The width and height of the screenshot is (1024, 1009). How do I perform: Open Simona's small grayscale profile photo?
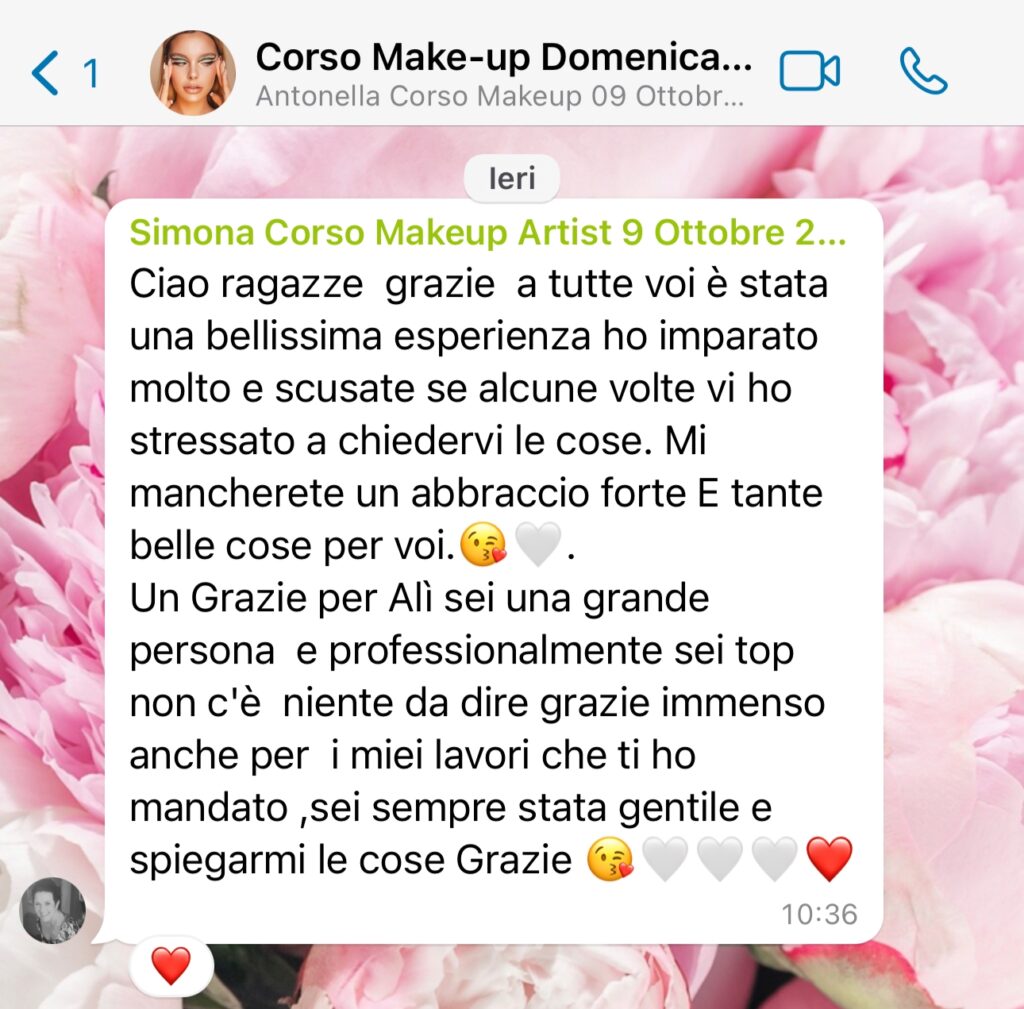point(53,910)
